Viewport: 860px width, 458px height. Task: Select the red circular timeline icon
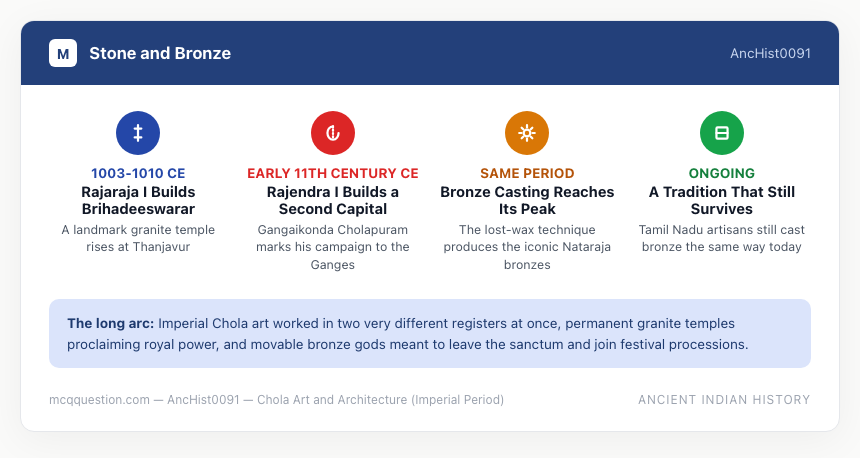point(332,133)
